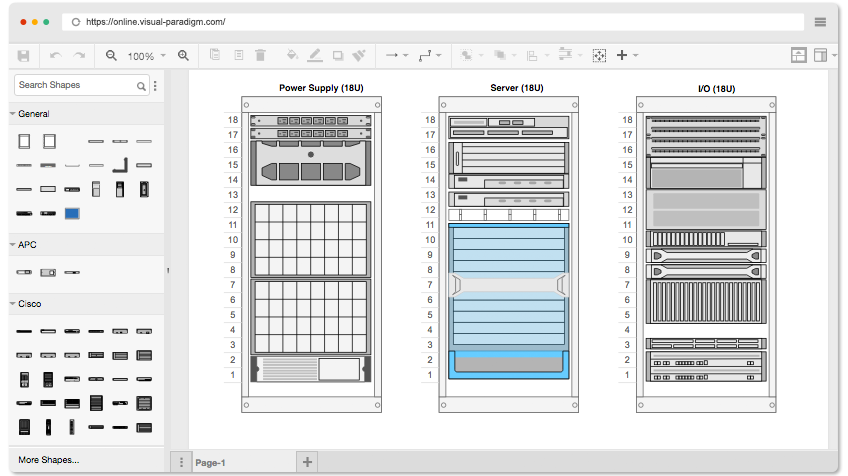The height and width of the screenshot is (476, 848).
Task: Select the Line color pencil tool
Action: point(315,55)
